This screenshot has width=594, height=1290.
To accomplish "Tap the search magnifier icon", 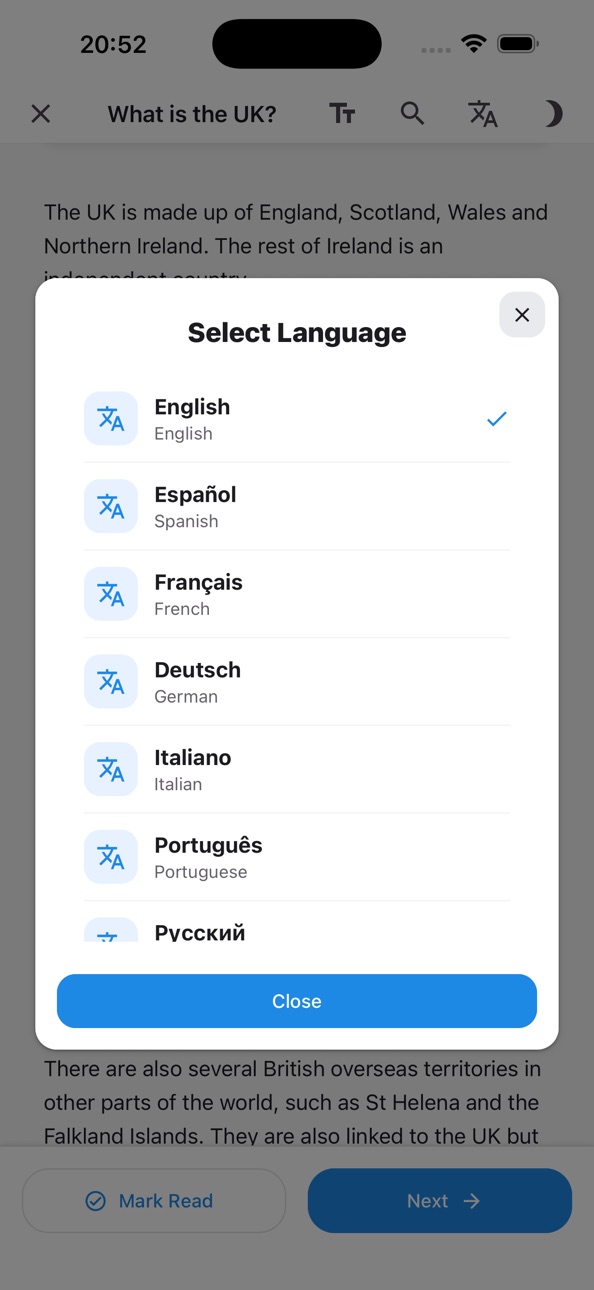I will coord(412,113).
